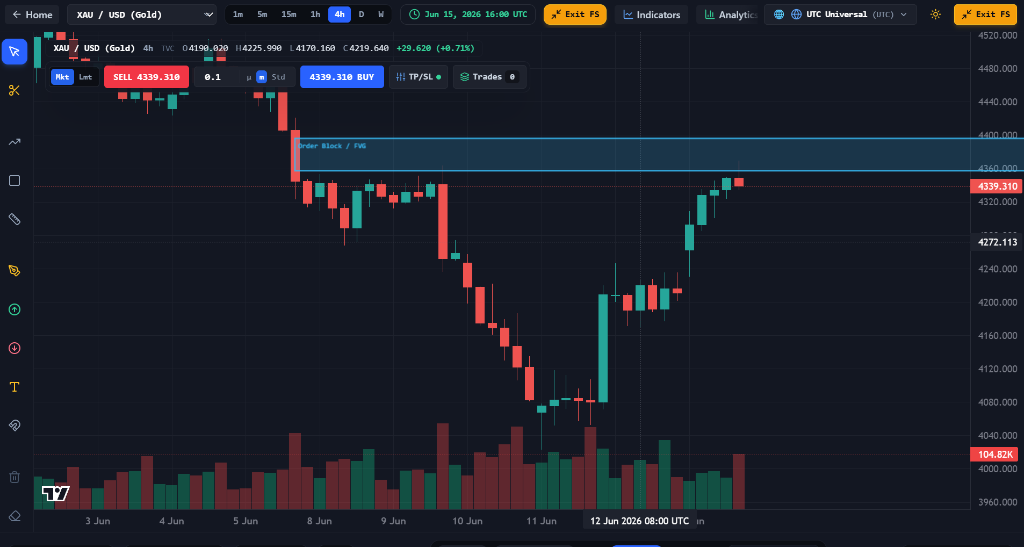The width and height of the screenshot is (1024, 547).
Task: Toggle the magnet snap tool
Action: click(14, 426)
